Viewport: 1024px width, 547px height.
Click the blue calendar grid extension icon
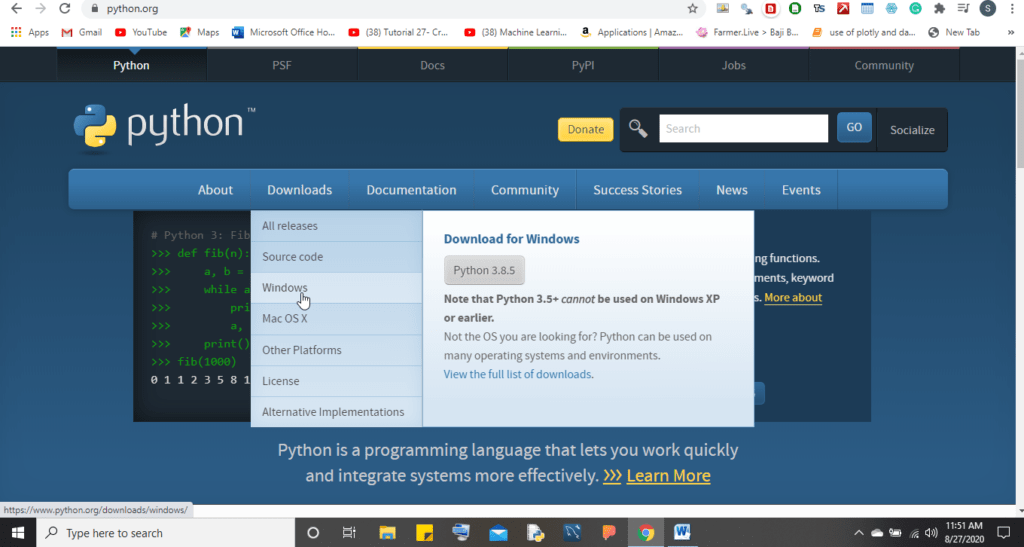coord(867,8)
